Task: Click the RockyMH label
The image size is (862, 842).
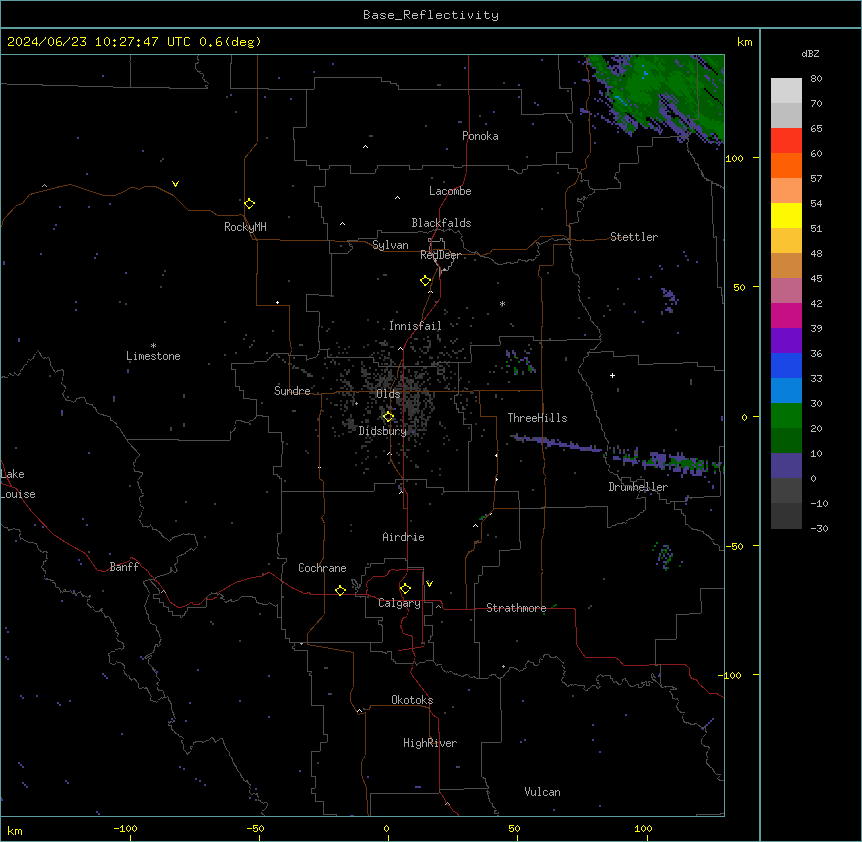Action: click(245, 226)
